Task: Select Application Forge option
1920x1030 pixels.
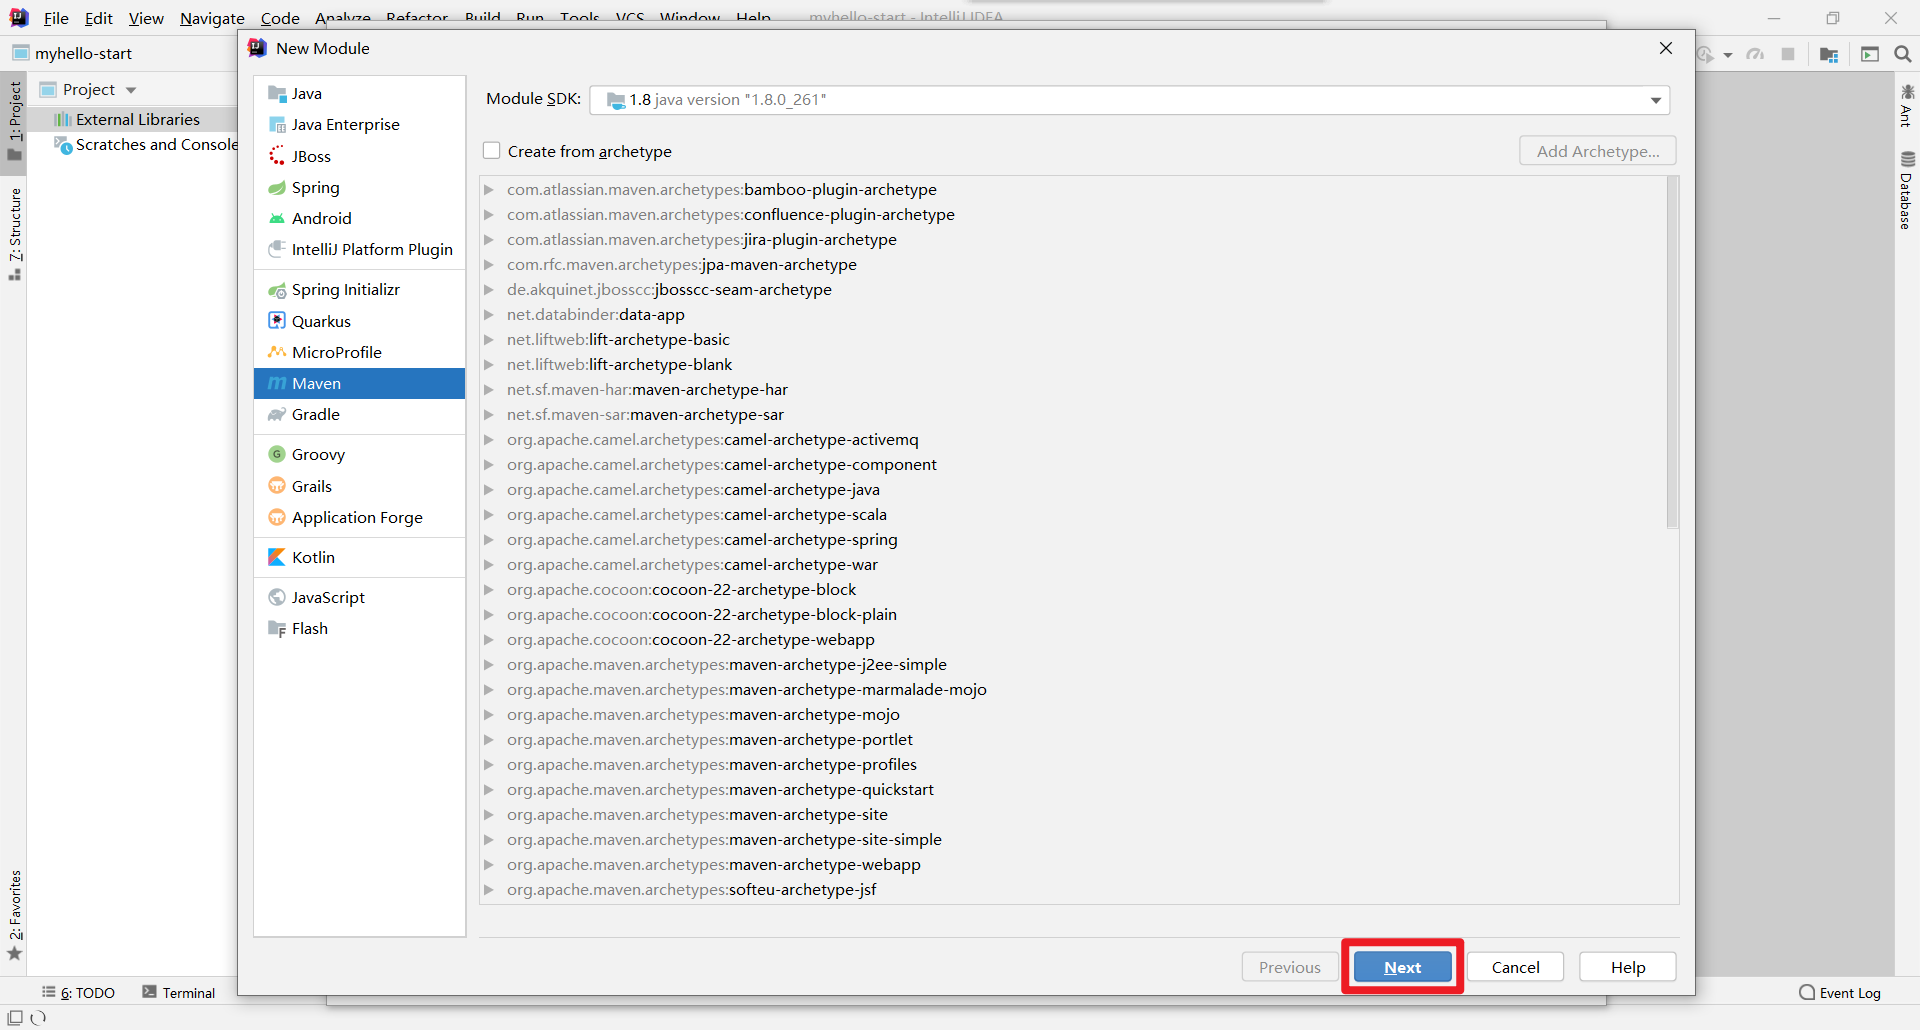Action: point(359,518)
